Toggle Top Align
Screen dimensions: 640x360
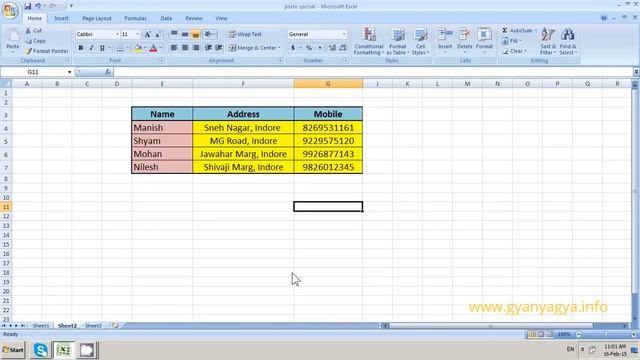[x=174, y=34]
